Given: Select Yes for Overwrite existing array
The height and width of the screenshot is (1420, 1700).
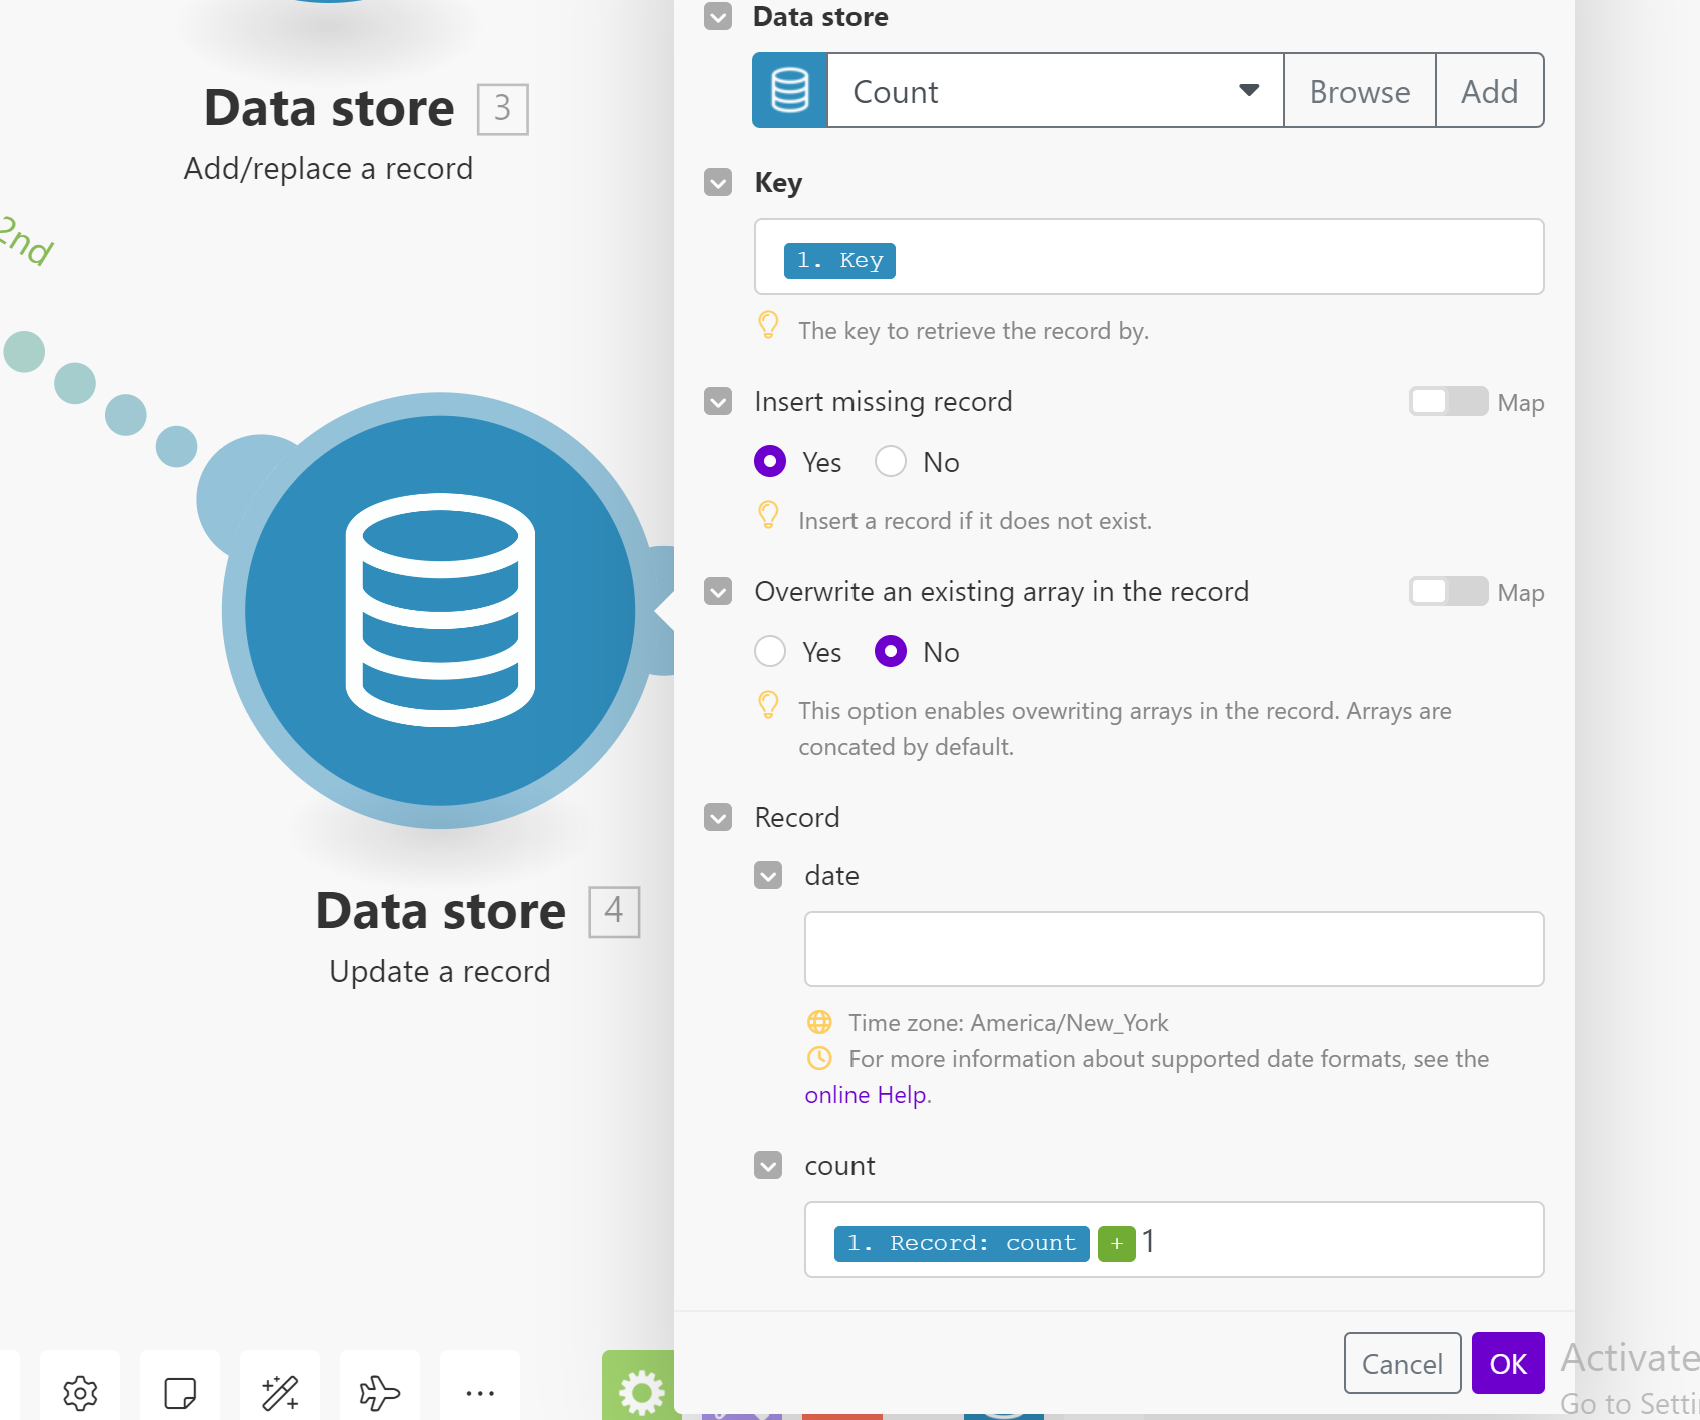Looking at the screenshot, I should (770, 652).
